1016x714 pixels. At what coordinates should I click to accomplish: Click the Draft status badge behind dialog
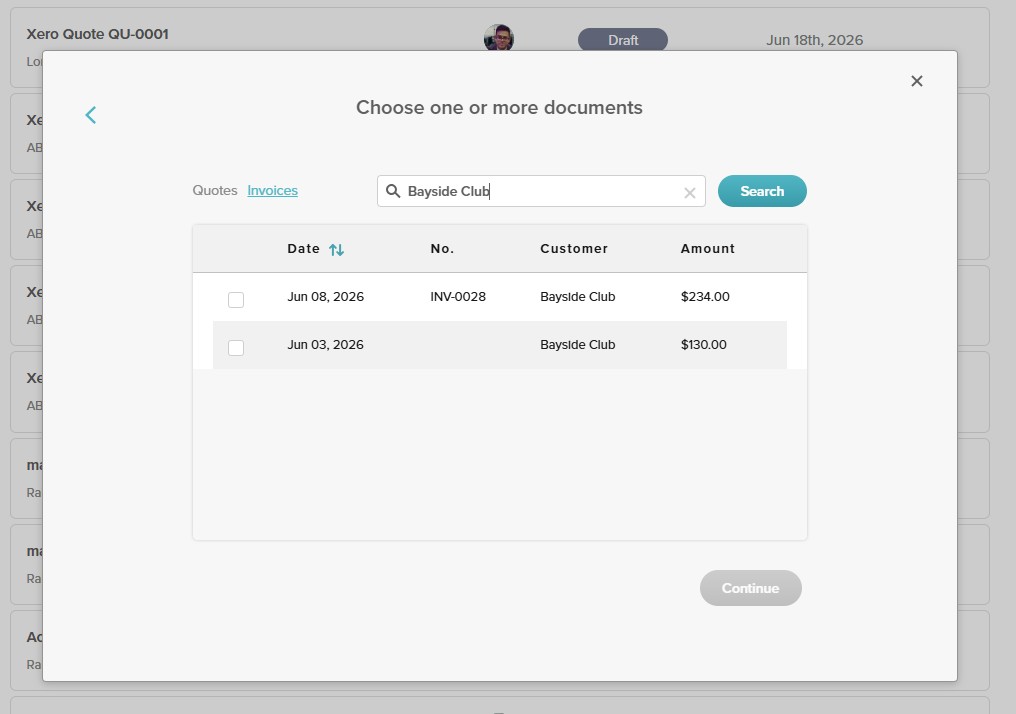(623, 40)
